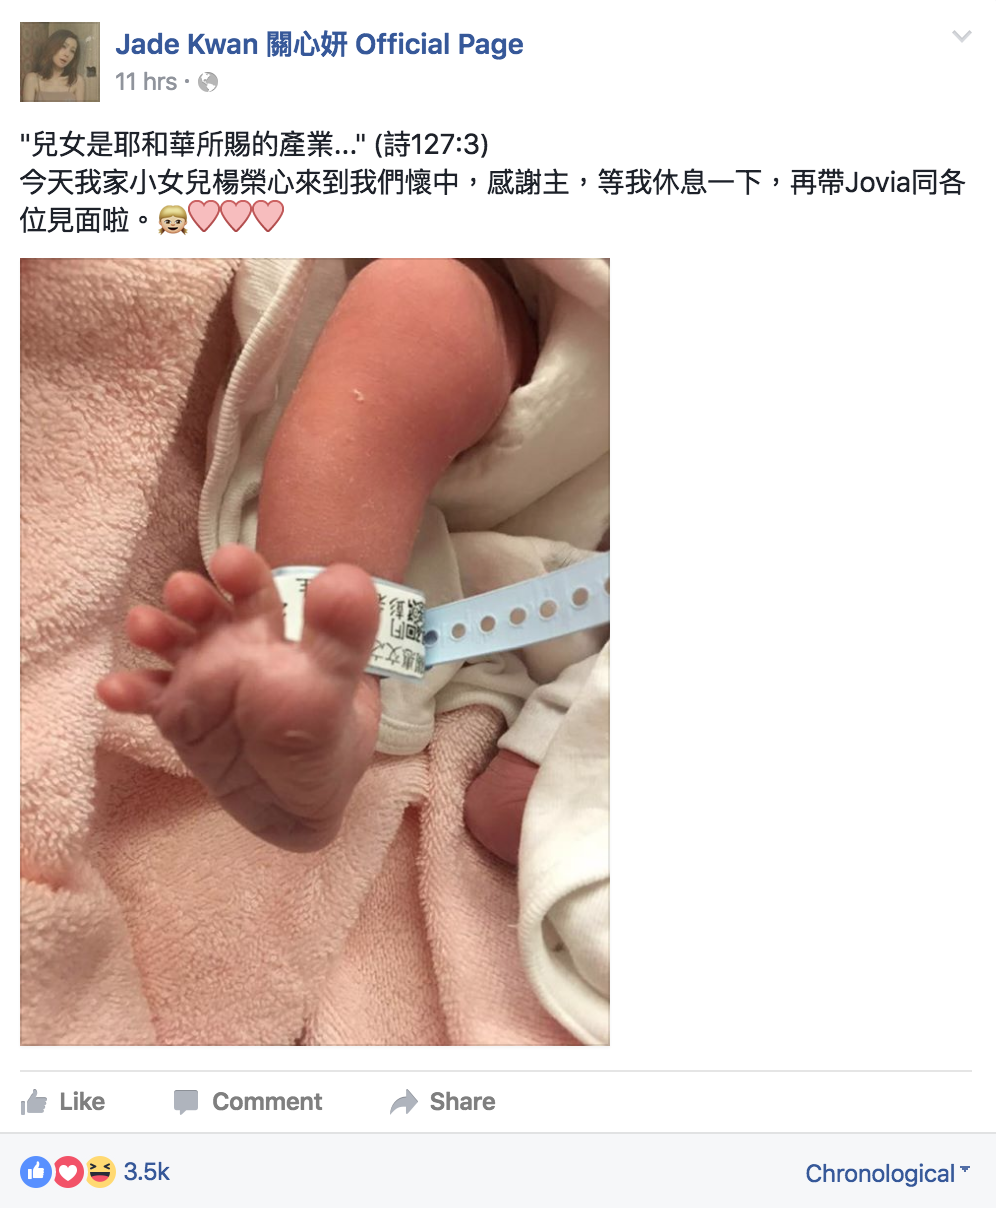The height and width of the screenshot is (1208, 996).
Task: Visit the Jade Kwan 關心妍 Official Page link
Action: pos(319,44)
